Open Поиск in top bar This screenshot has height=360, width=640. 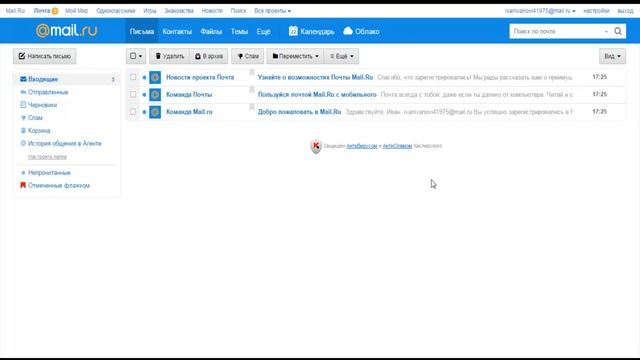238,11
